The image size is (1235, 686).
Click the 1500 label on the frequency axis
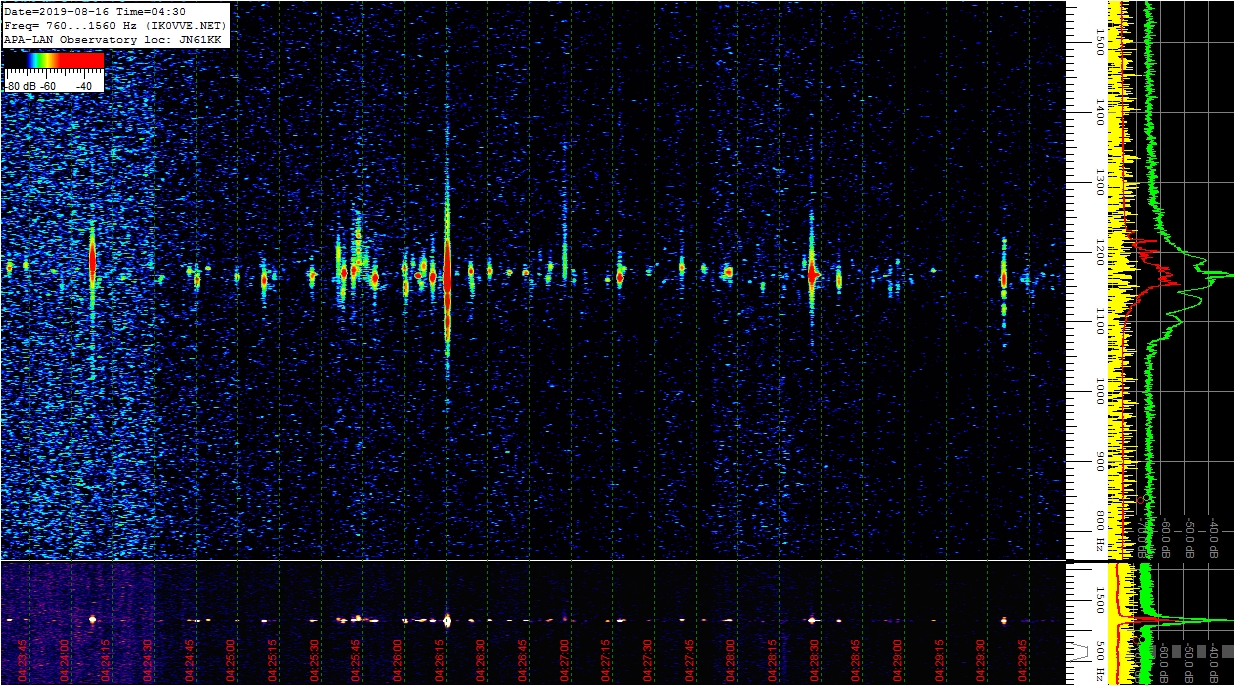pos(1099,41)
